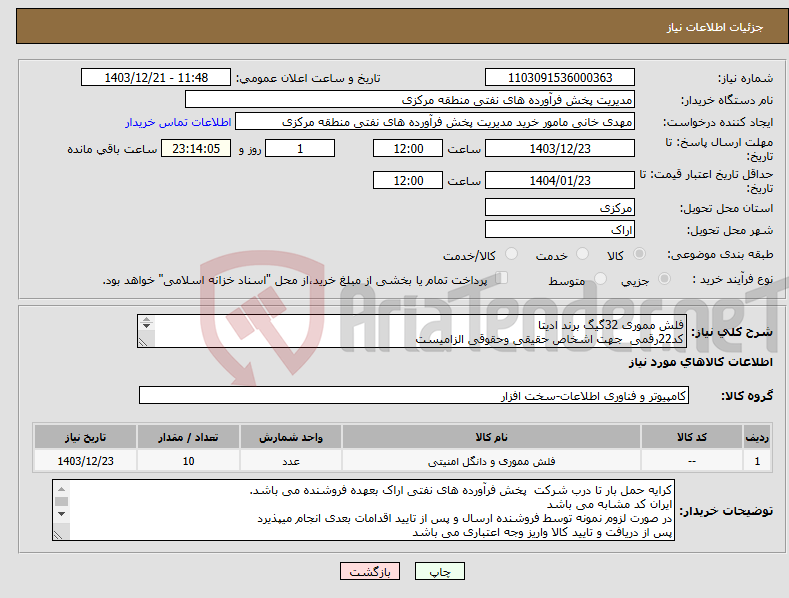The width and height of the screenshot is (789, 598).
Task: Click the goods group field کامپیوتر و فناوری اطلاعات
Action: [414, 396]
